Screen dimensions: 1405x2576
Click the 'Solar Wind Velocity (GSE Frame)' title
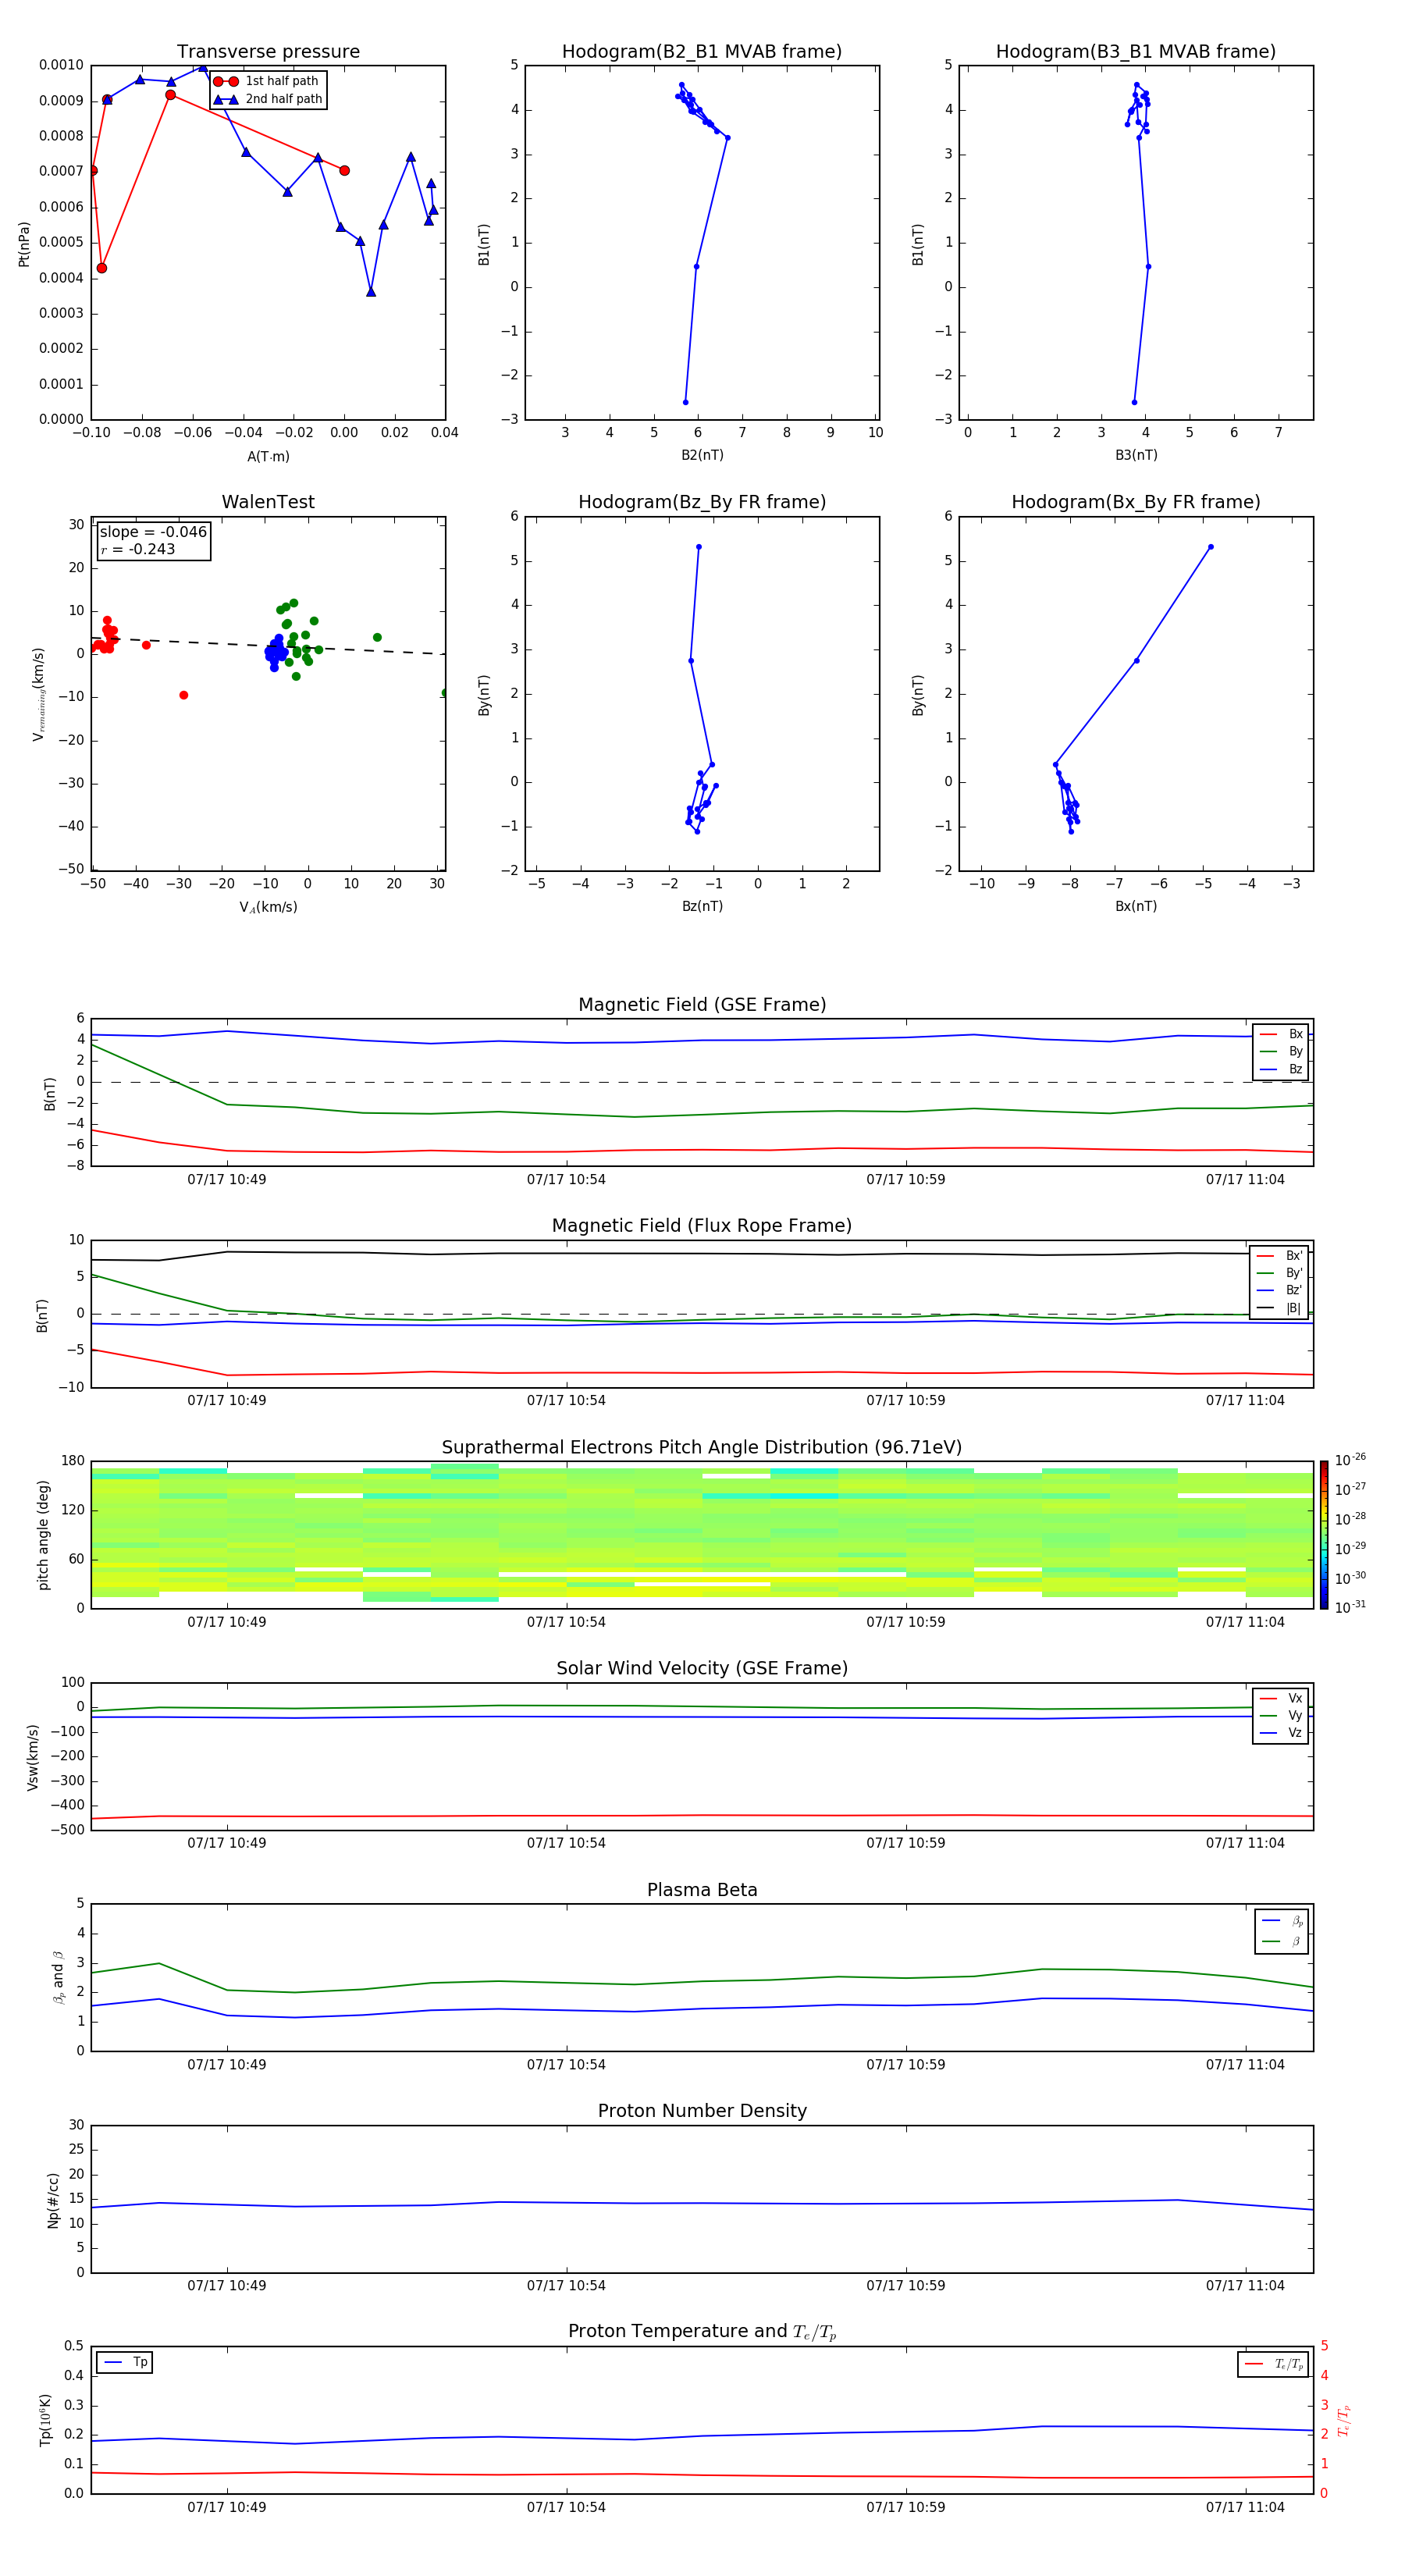tap(702, 1668)
